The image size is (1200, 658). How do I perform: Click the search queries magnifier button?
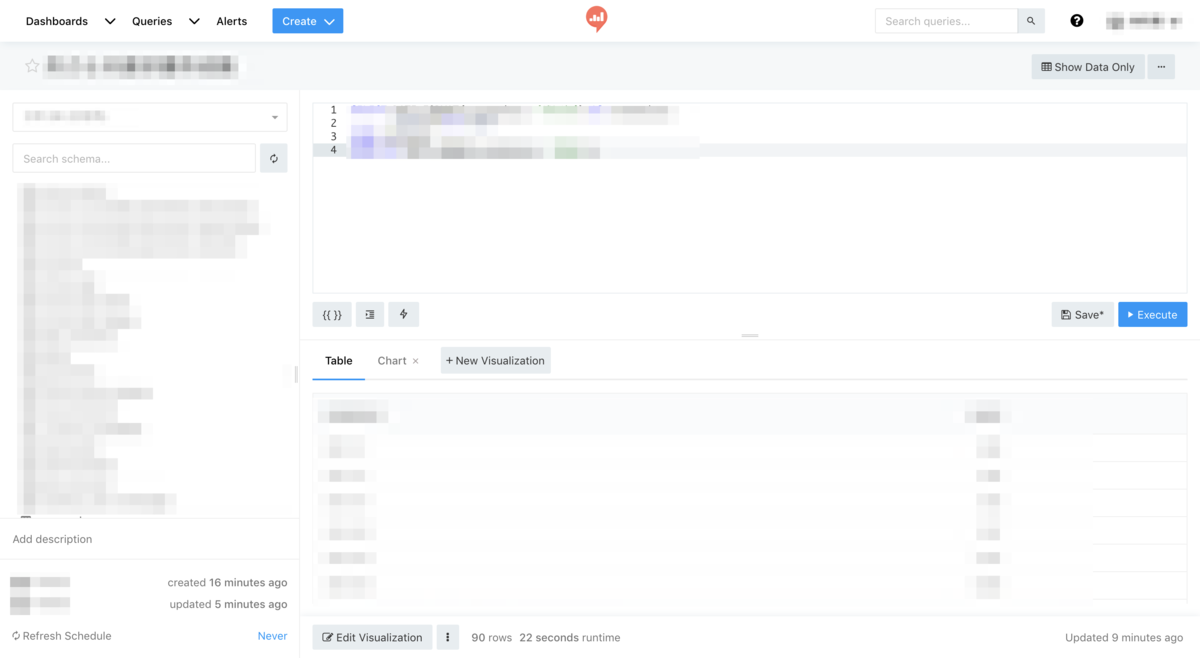pyautogui.click(x=1031, y=21)
